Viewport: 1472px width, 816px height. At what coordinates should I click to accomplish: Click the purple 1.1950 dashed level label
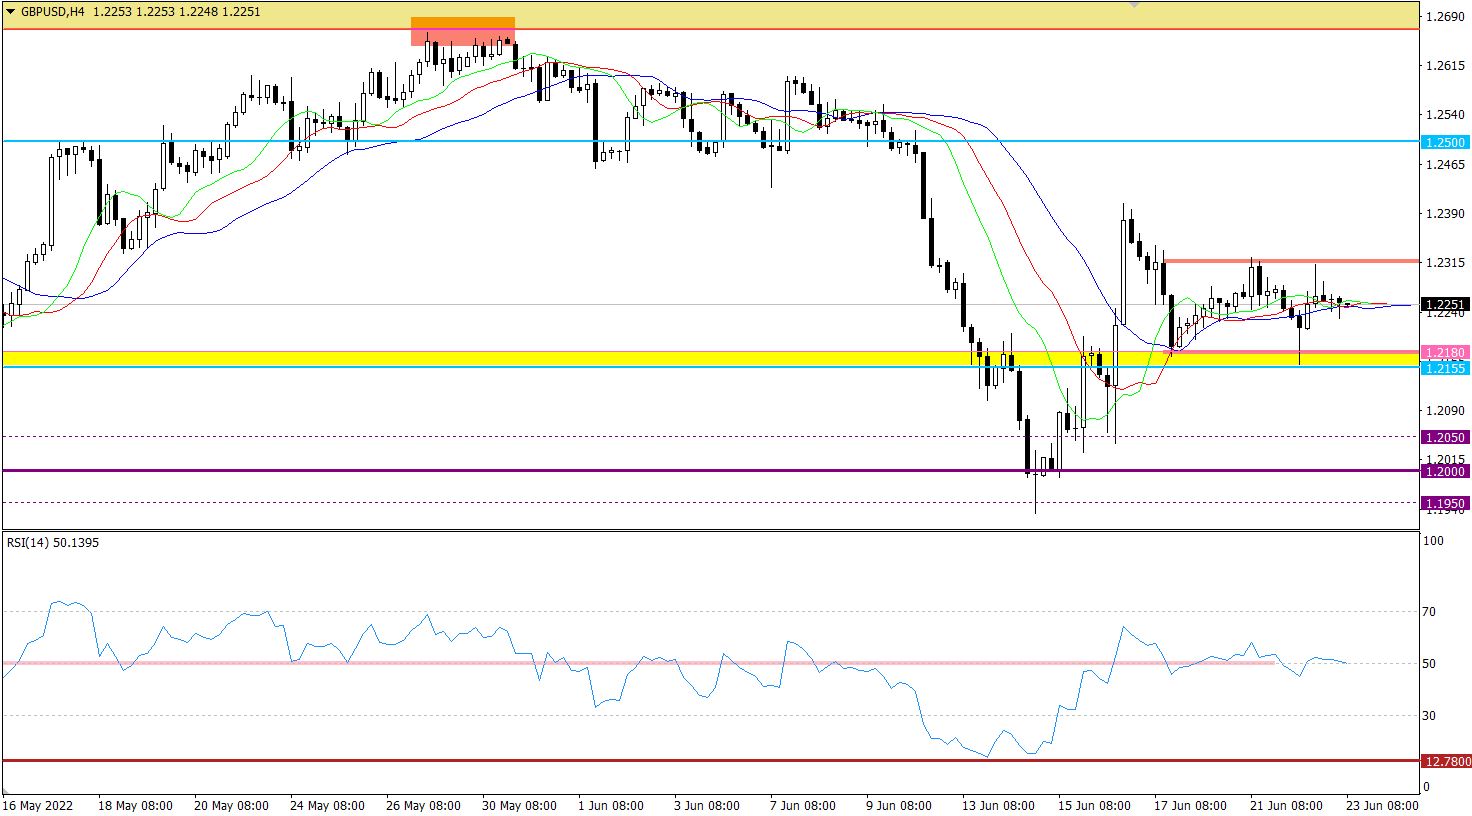1445,503
